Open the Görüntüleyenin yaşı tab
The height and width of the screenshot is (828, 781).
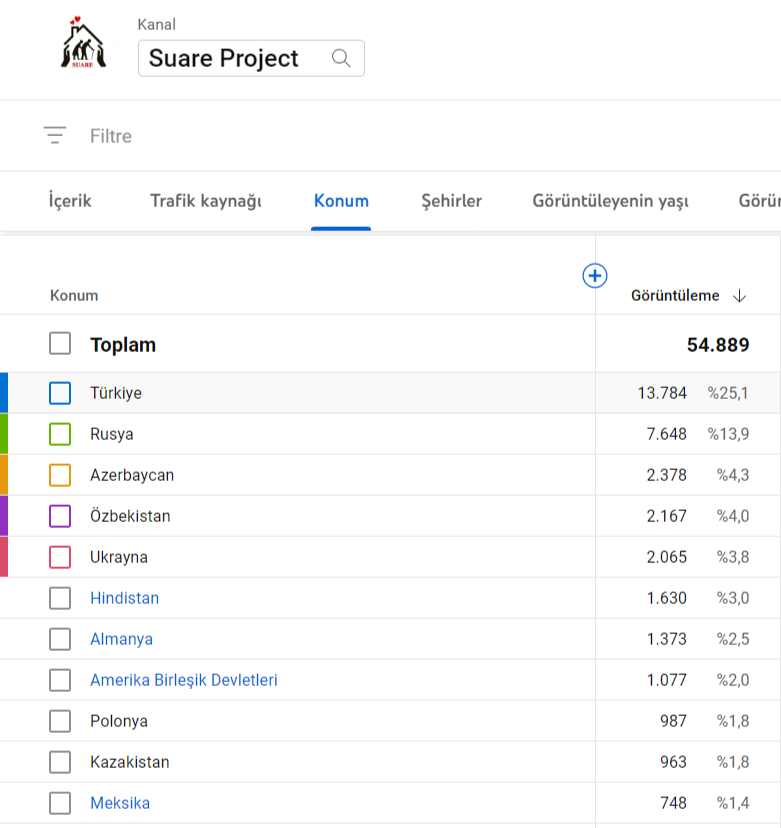610,201
